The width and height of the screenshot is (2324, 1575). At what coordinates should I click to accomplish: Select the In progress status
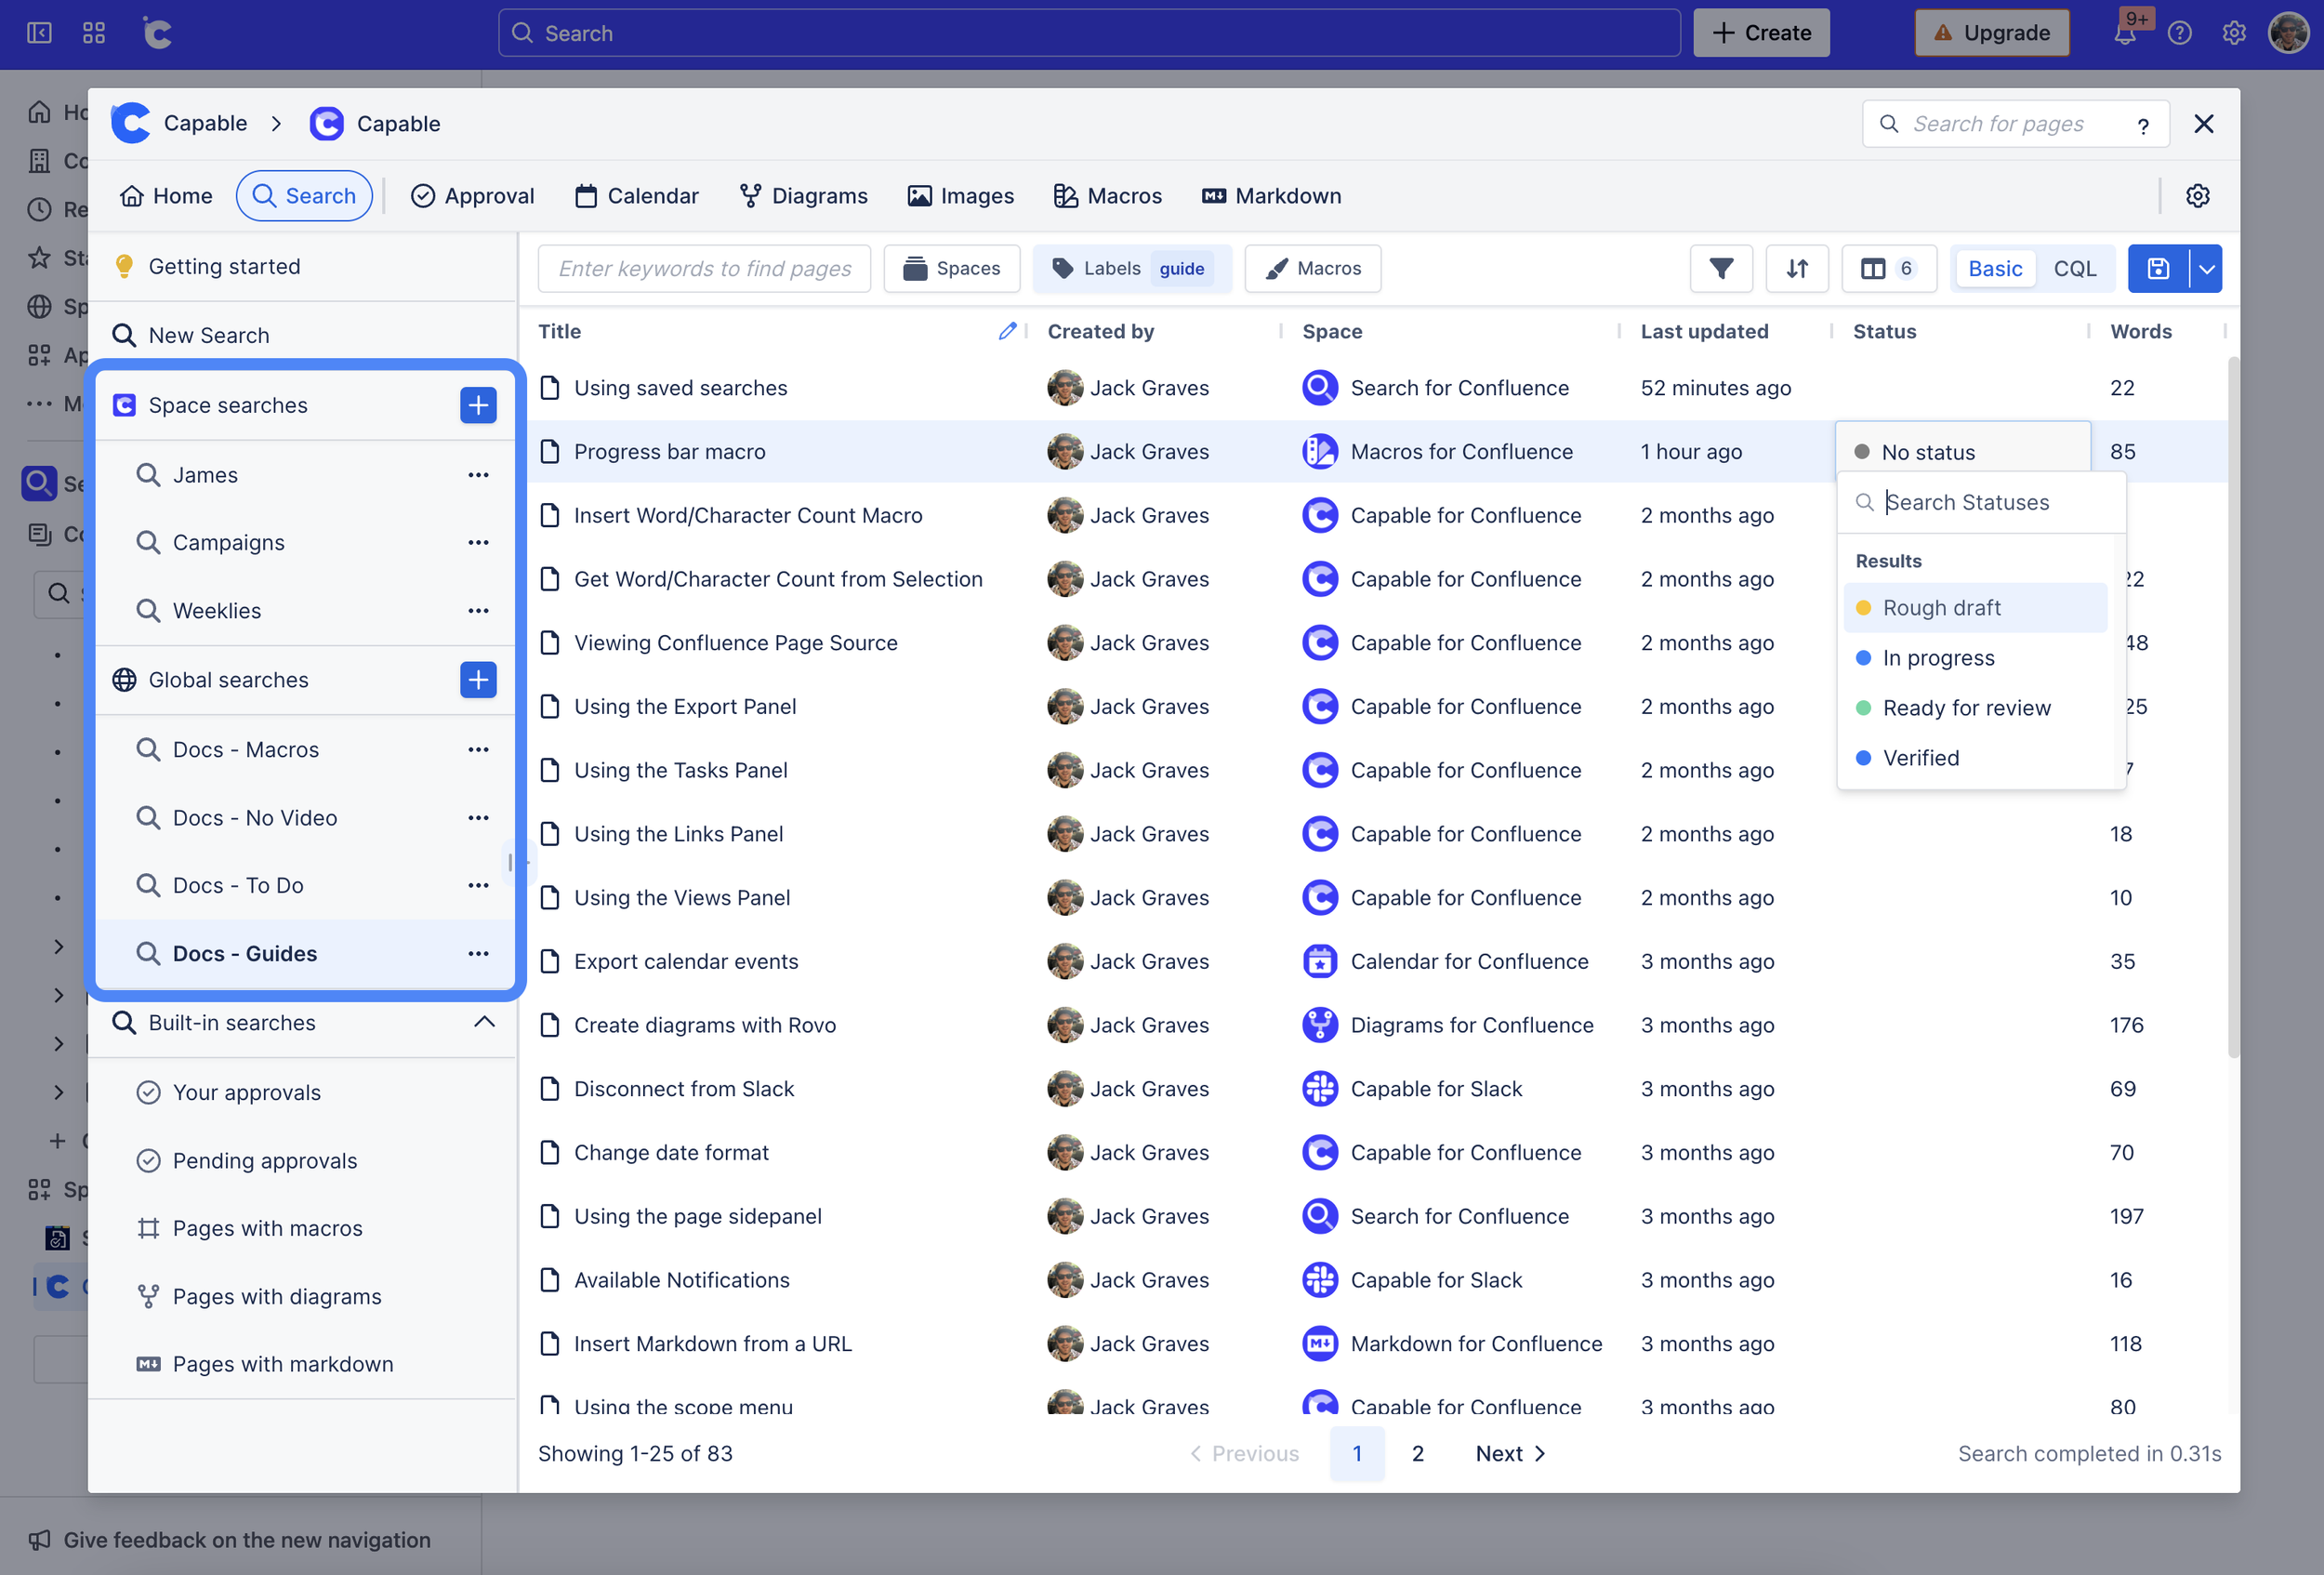[1975, 658]
